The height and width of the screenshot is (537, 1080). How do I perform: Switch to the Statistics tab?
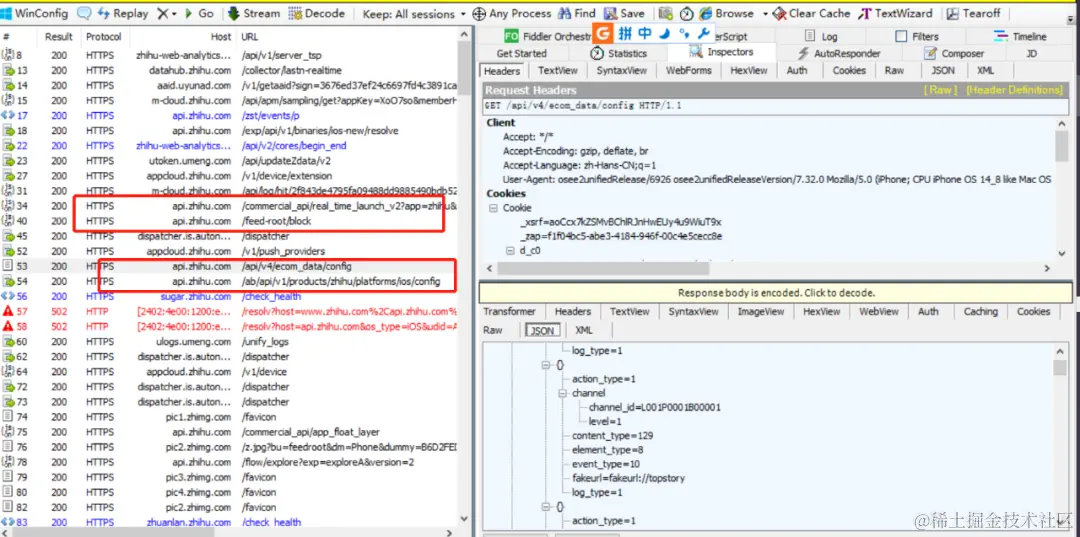[x=619, y=53]
